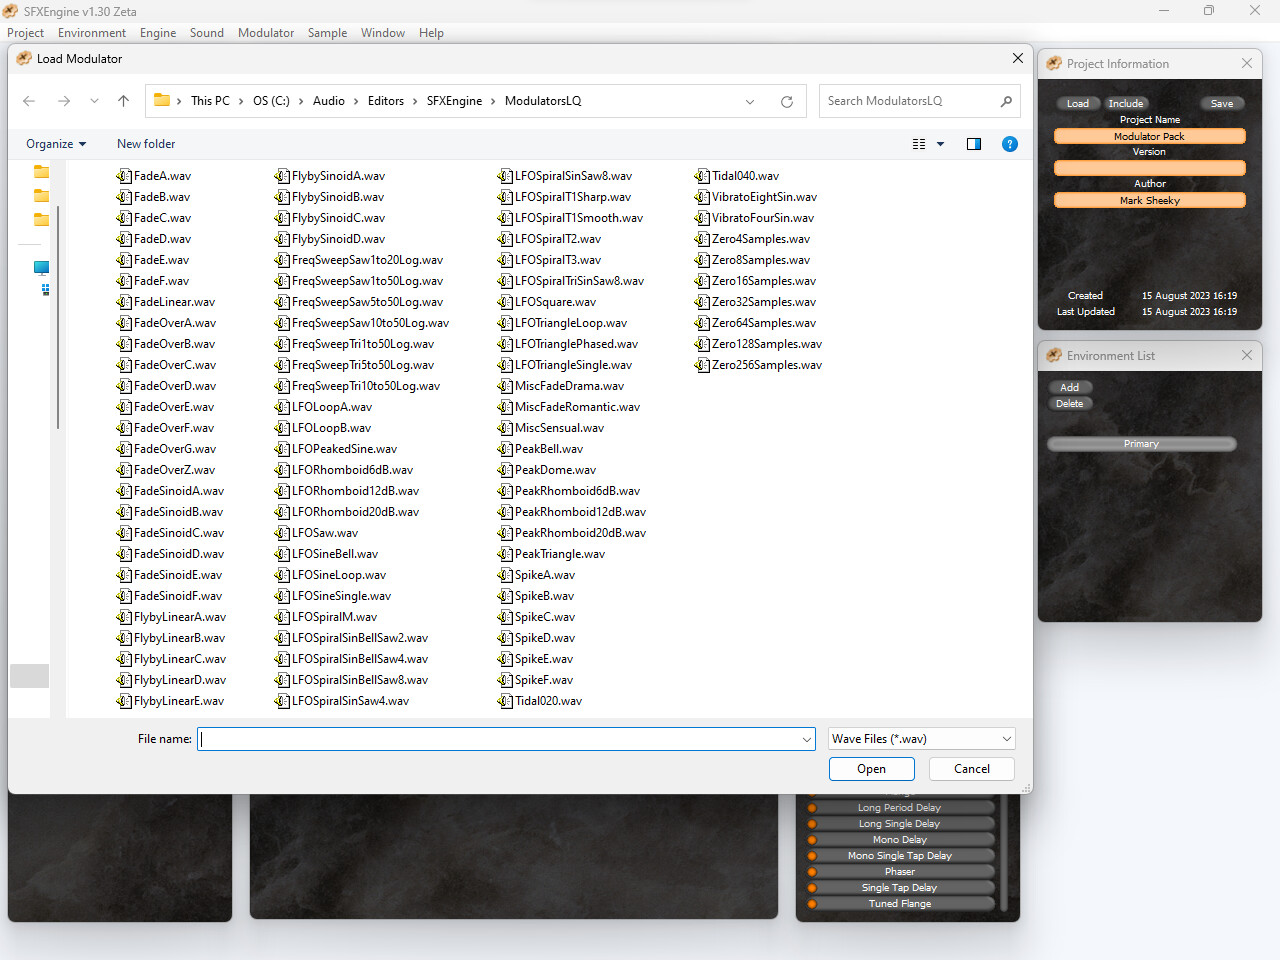1280x960 pixels.
Task: Toggle the preview pane icon
Action: (973, 144)
